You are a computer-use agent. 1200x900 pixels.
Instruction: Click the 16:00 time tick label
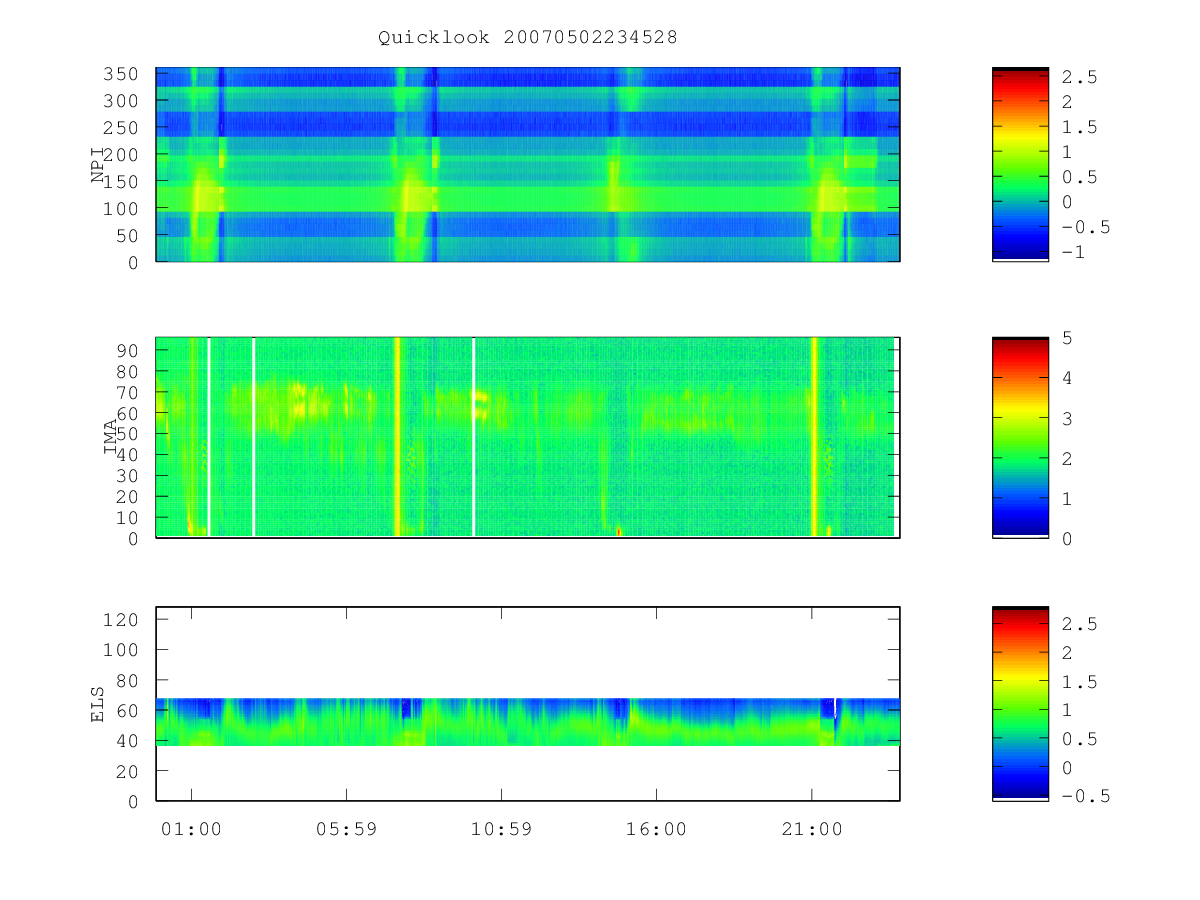(656, 829)
